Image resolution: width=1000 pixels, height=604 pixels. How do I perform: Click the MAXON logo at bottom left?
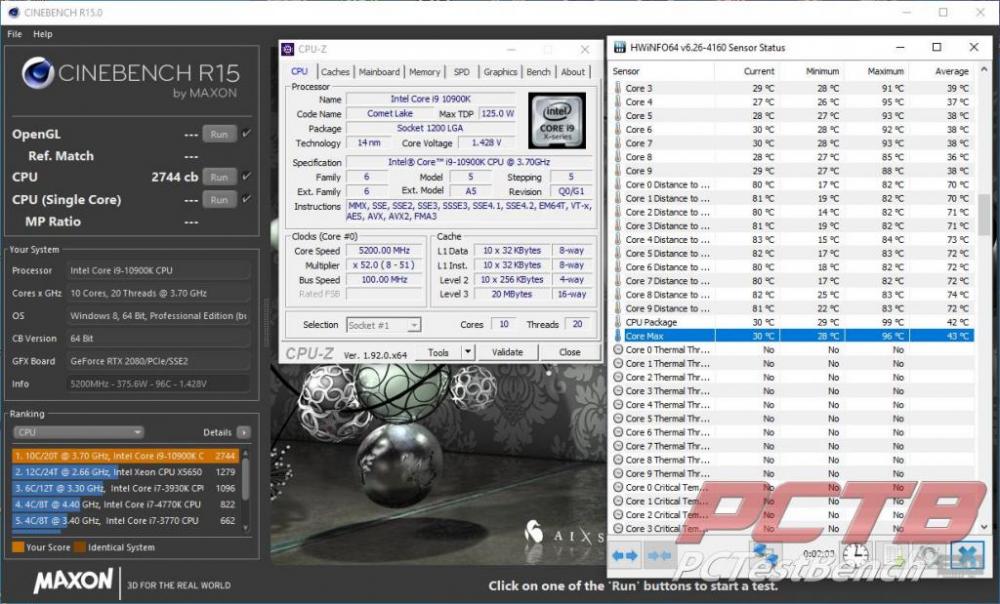pyautogui.click(x=73, y=581)
